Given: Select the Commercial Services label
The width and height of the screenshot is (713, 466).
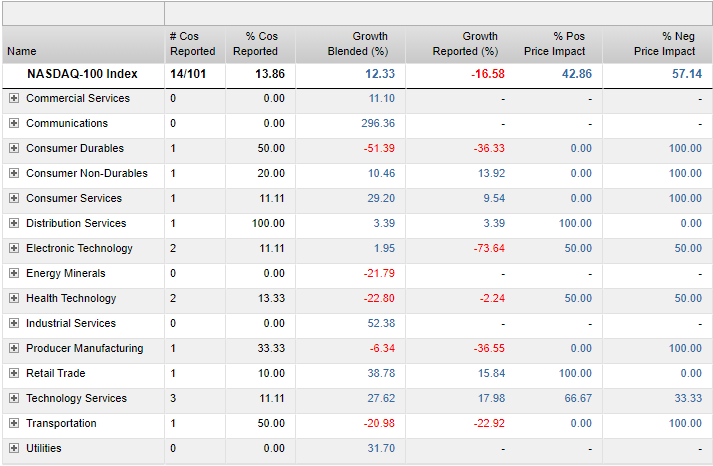Looking at the screenshot, I should 78,98.
